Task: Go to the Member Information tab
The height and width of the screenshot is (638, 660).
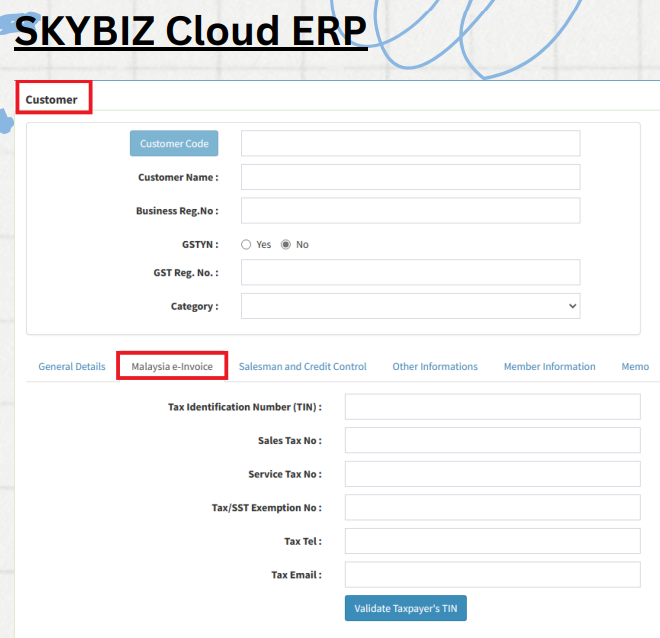Action: 549,367
